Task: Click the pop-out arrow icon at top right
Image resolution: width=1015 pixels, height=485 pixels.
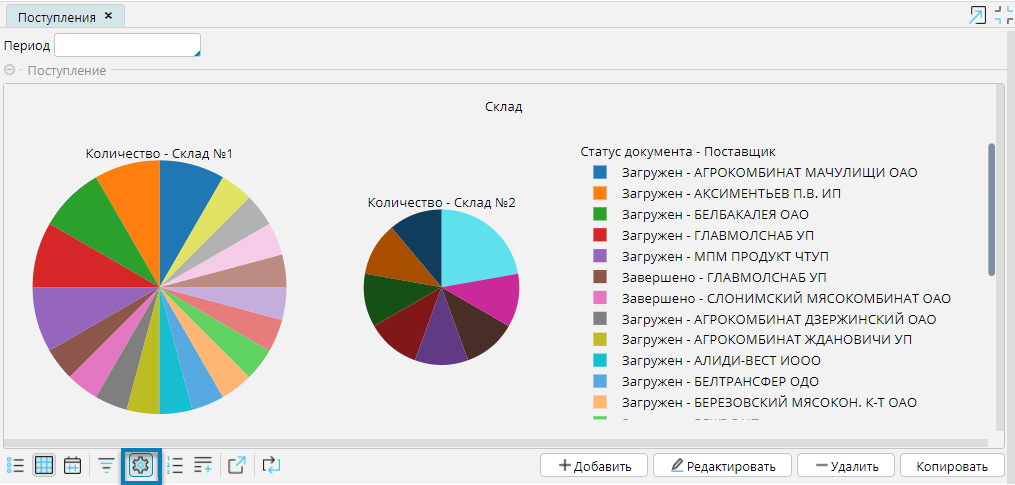Action: 978,15
